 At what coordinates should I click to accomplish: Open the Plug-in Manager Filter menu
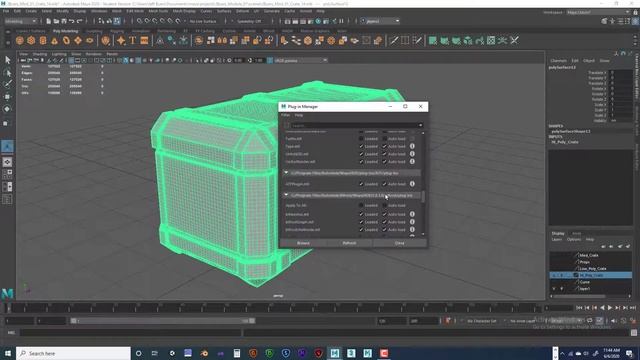pos(285,116)
